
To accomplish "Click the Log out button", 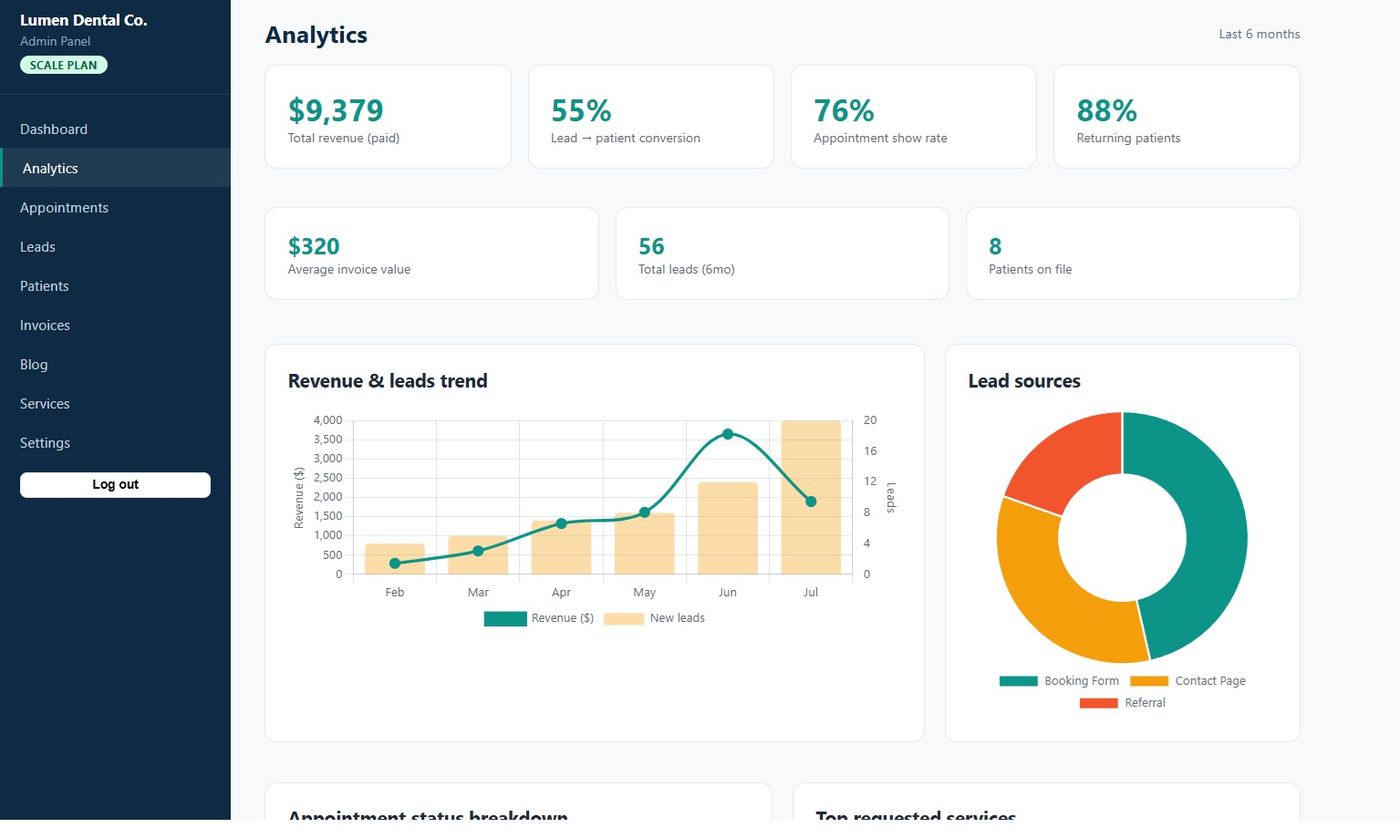I will (x=115, y=485).
